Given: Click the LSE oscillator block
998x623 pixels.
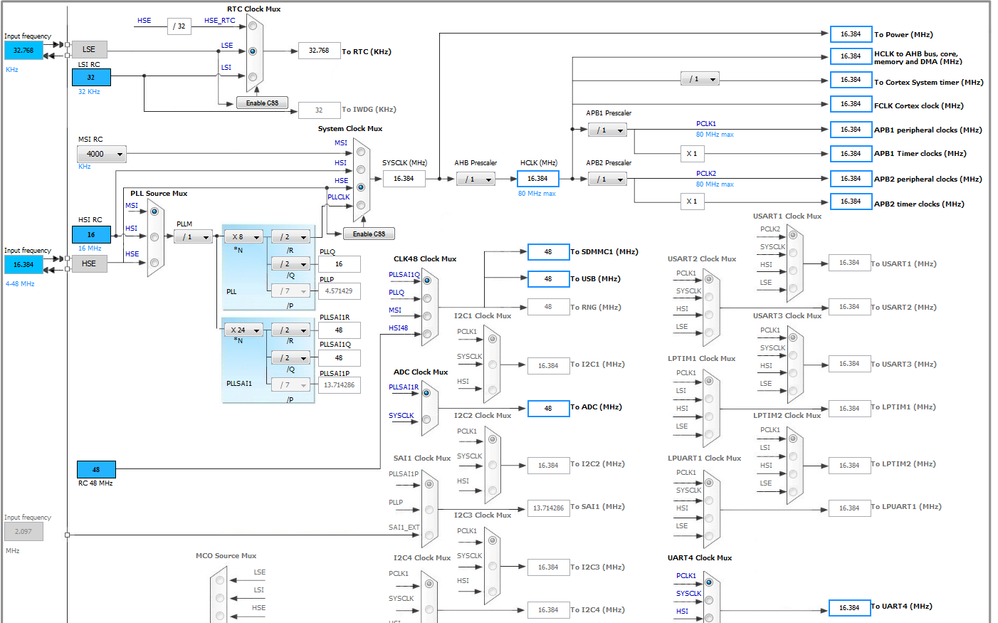Looking at the screenshot, I should pos(89,49).
